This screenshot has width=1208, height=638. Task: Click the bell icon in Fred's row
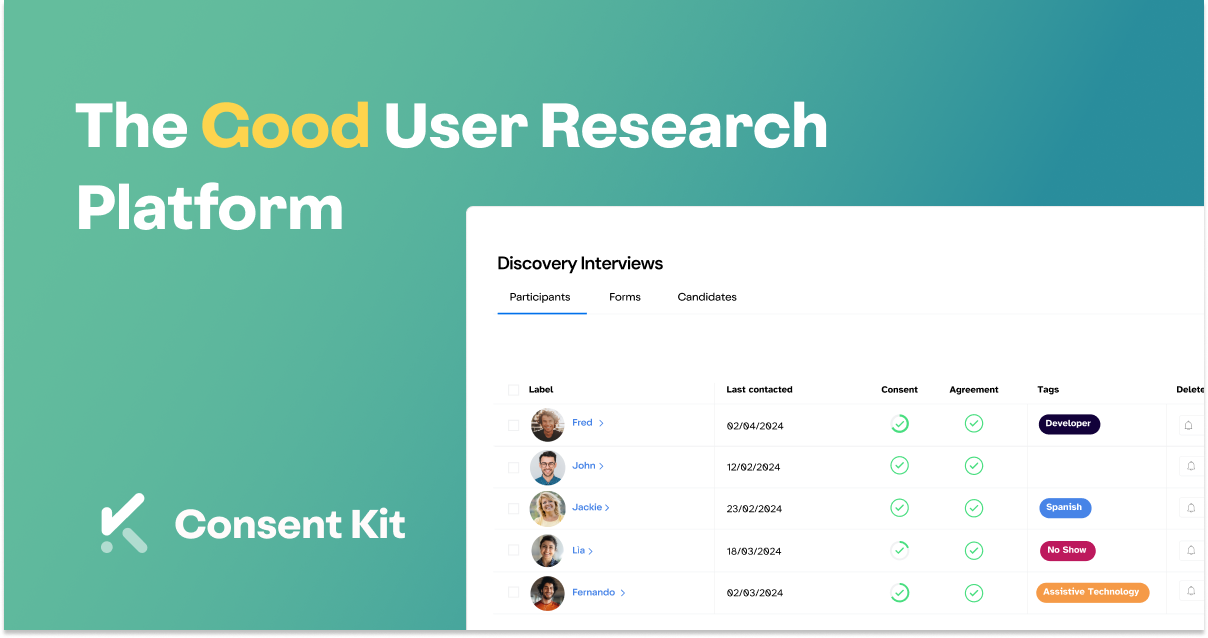(x=1189, y=425)
